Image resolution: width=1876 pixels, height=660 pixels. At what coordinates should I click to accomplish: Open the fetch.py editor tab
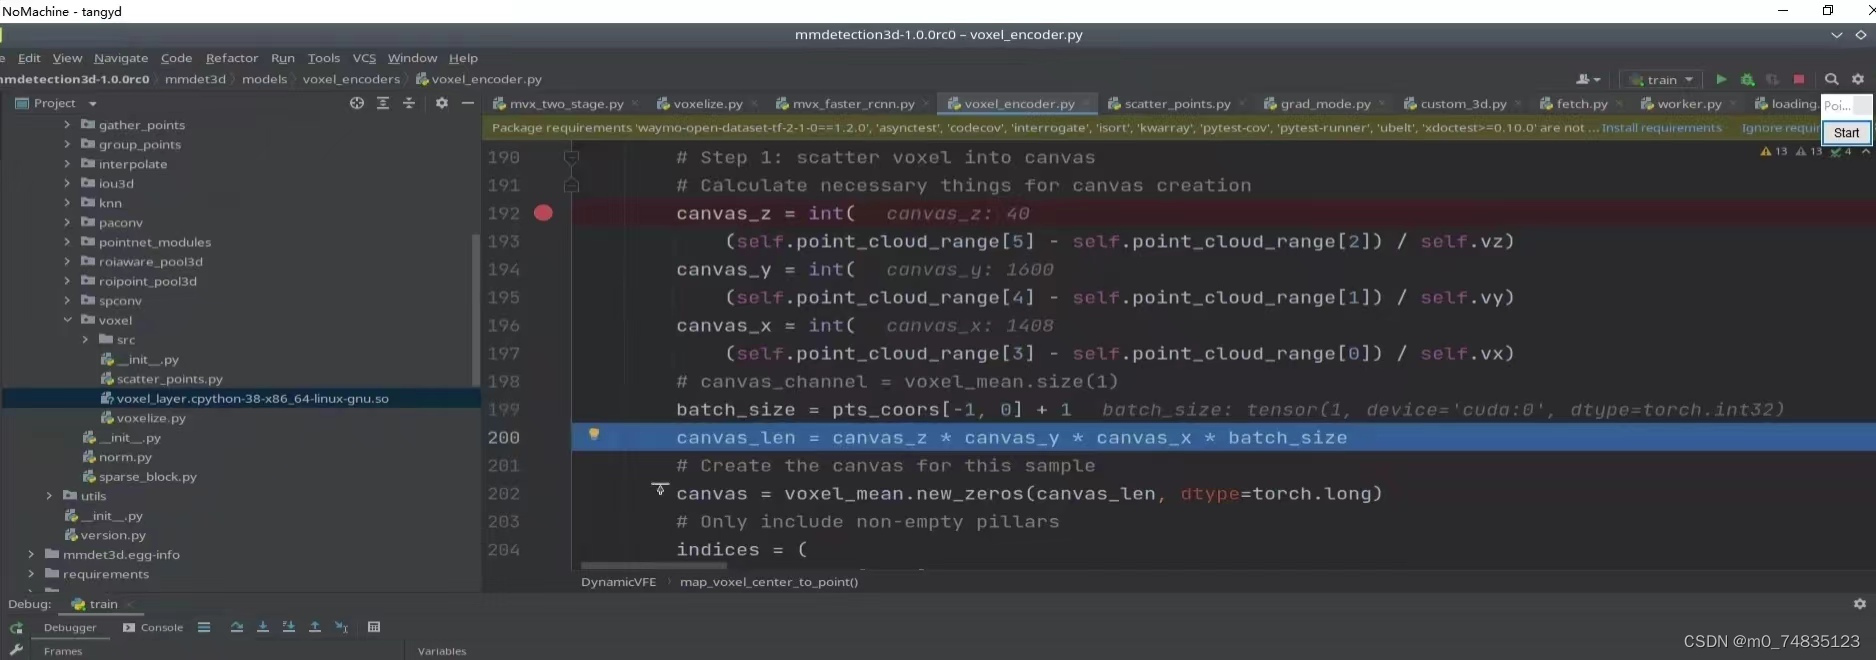[1582, 104]
